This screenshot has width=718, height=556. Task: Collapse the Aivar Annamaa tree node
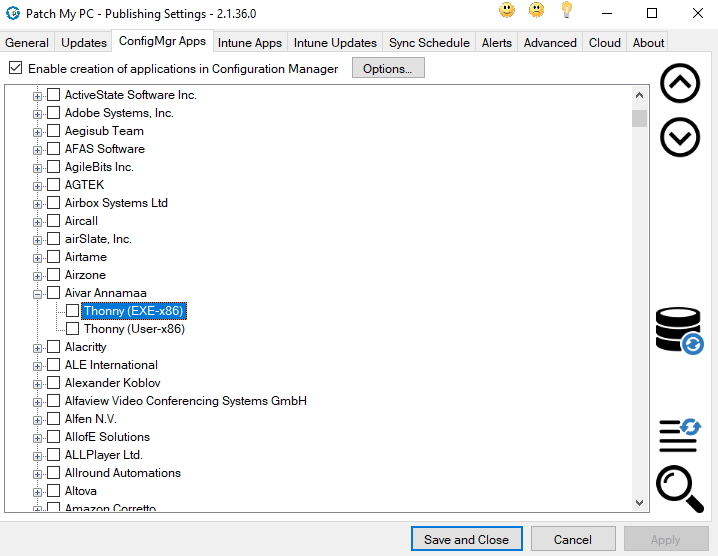(38, 293)
